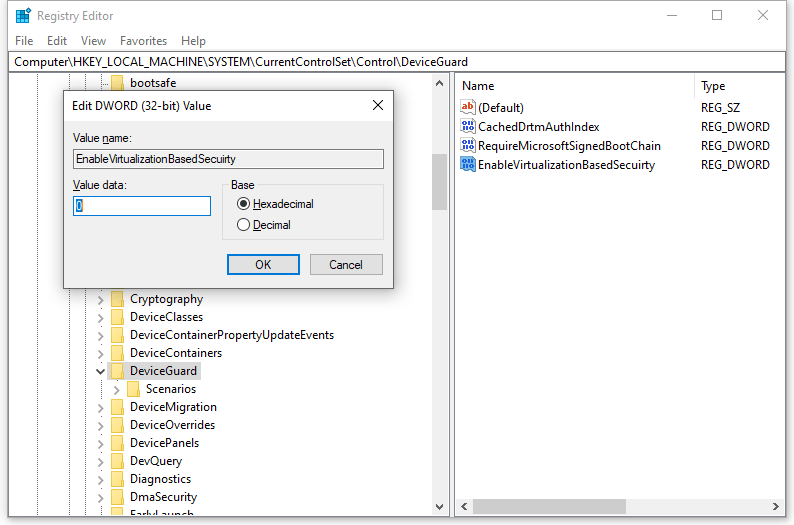Click values pane scroll right arrow
Image resolution: width=794 pixels, height=525 pixels.
776,506
